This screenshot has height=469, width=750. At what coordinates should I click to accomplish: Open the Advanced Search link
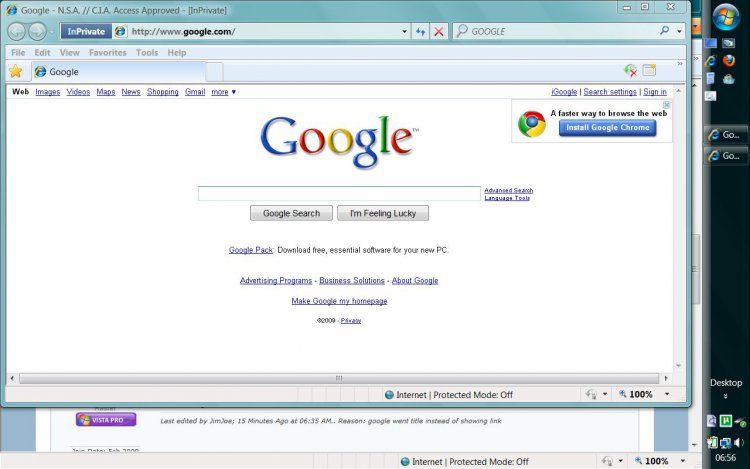pyautogui.click(x=508, y=190)
